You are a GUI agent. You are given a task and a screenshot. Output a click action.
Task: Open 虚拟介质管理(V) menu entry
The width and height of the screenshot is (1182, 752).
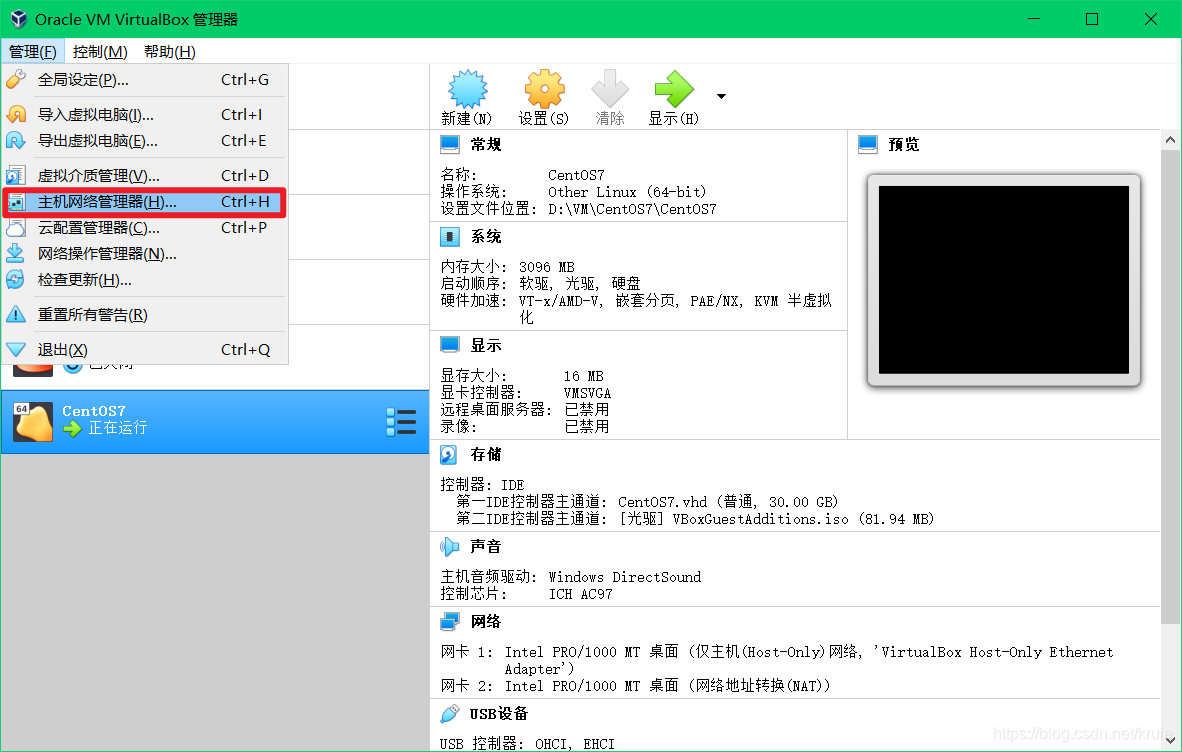point(144,176)
